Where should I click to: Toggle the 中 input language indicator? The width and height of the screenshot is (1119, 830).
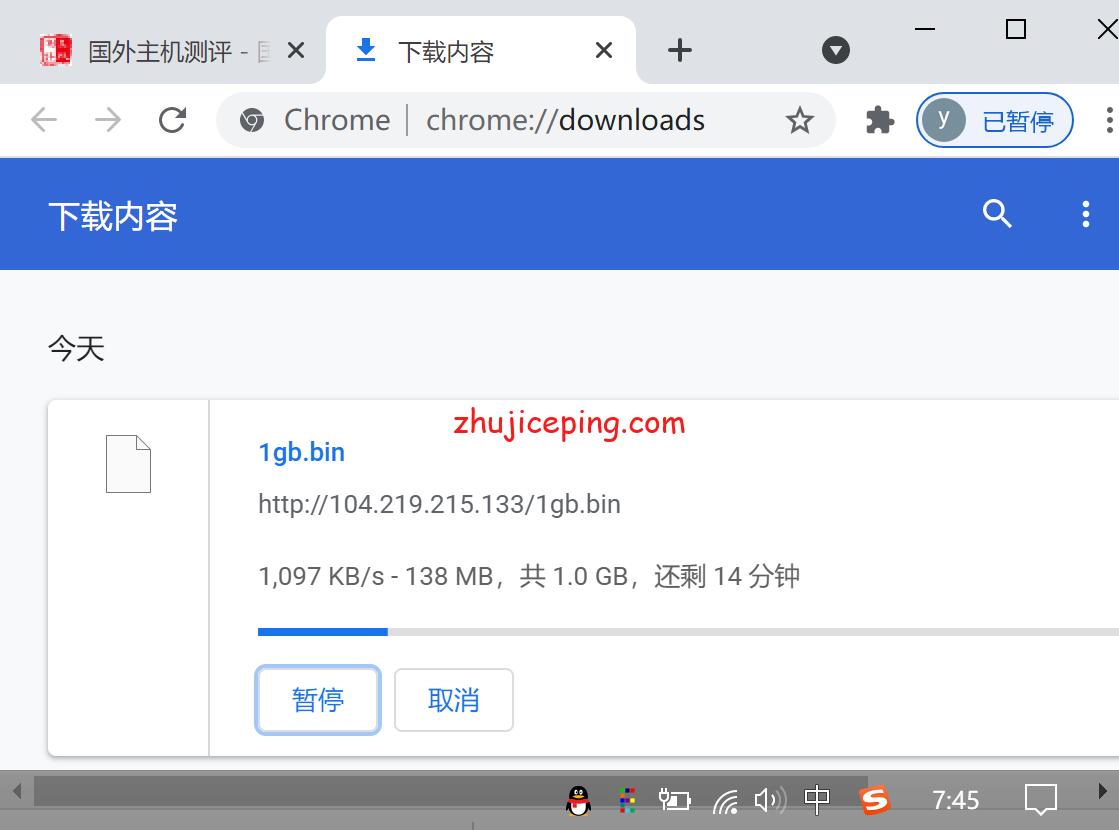817,800
